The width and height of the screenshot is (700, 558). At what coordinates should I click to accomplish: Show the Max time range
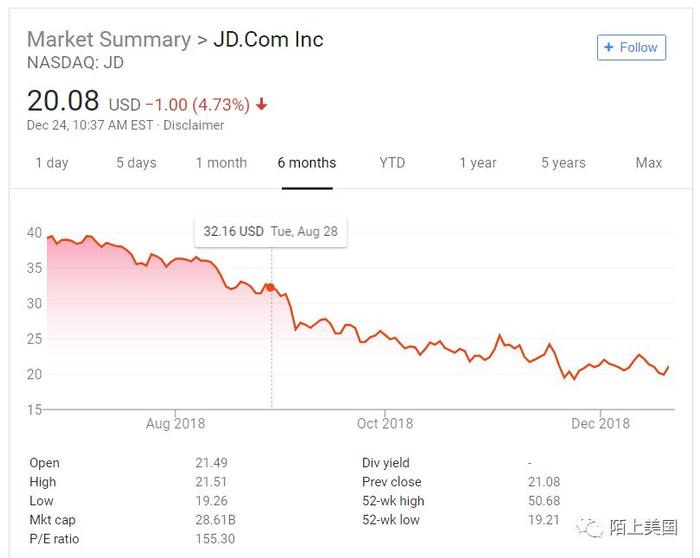point(649,163)
